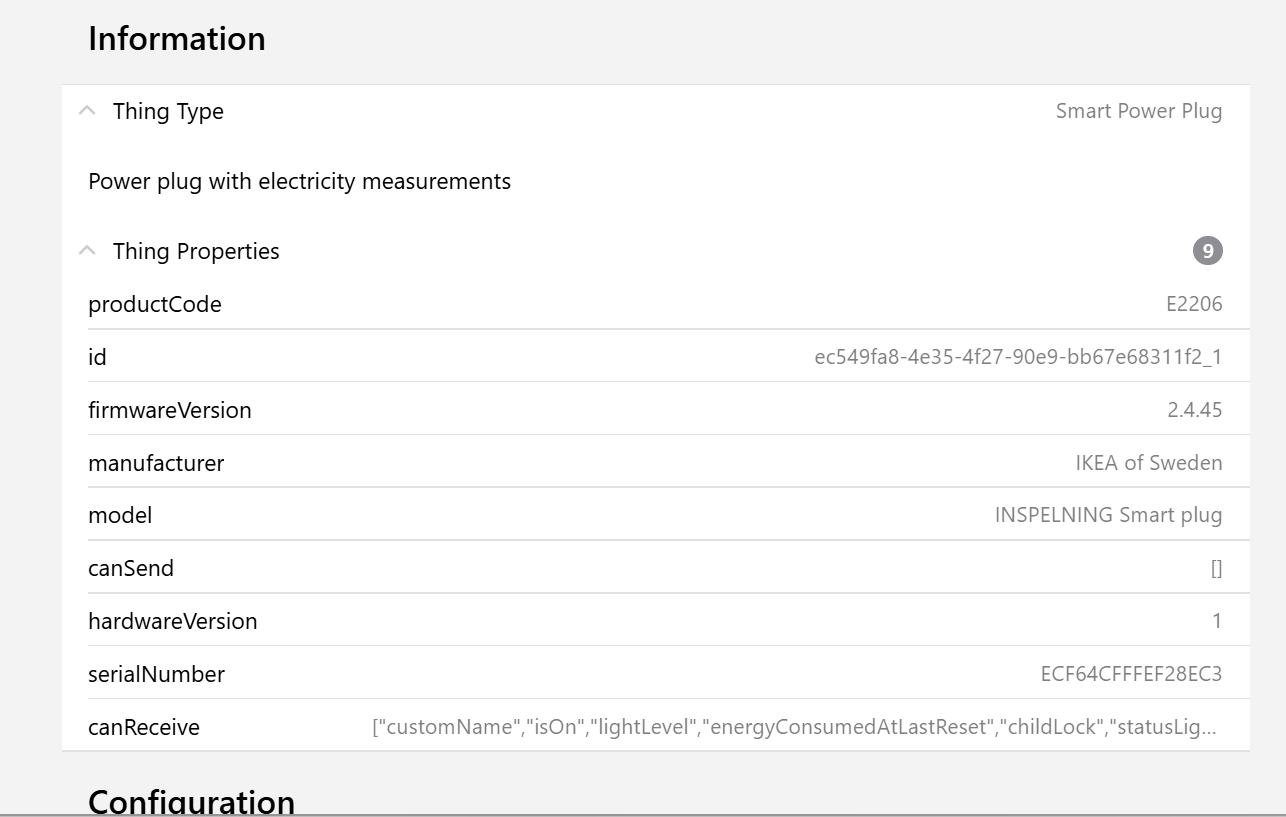This screenshot has height=817, width=1286.
Task: Click the IKEA of Sweden value
Action: pyautogui.click(x=1148, y=463)
